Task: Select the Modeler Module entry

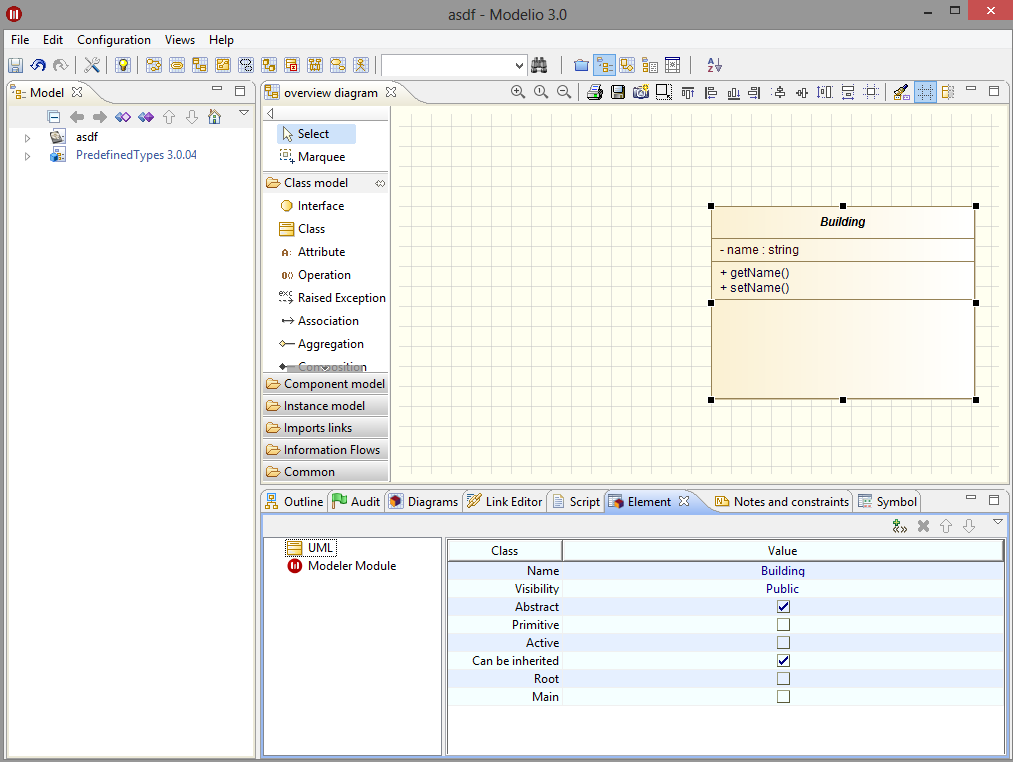Action: [x=351, y=566]
